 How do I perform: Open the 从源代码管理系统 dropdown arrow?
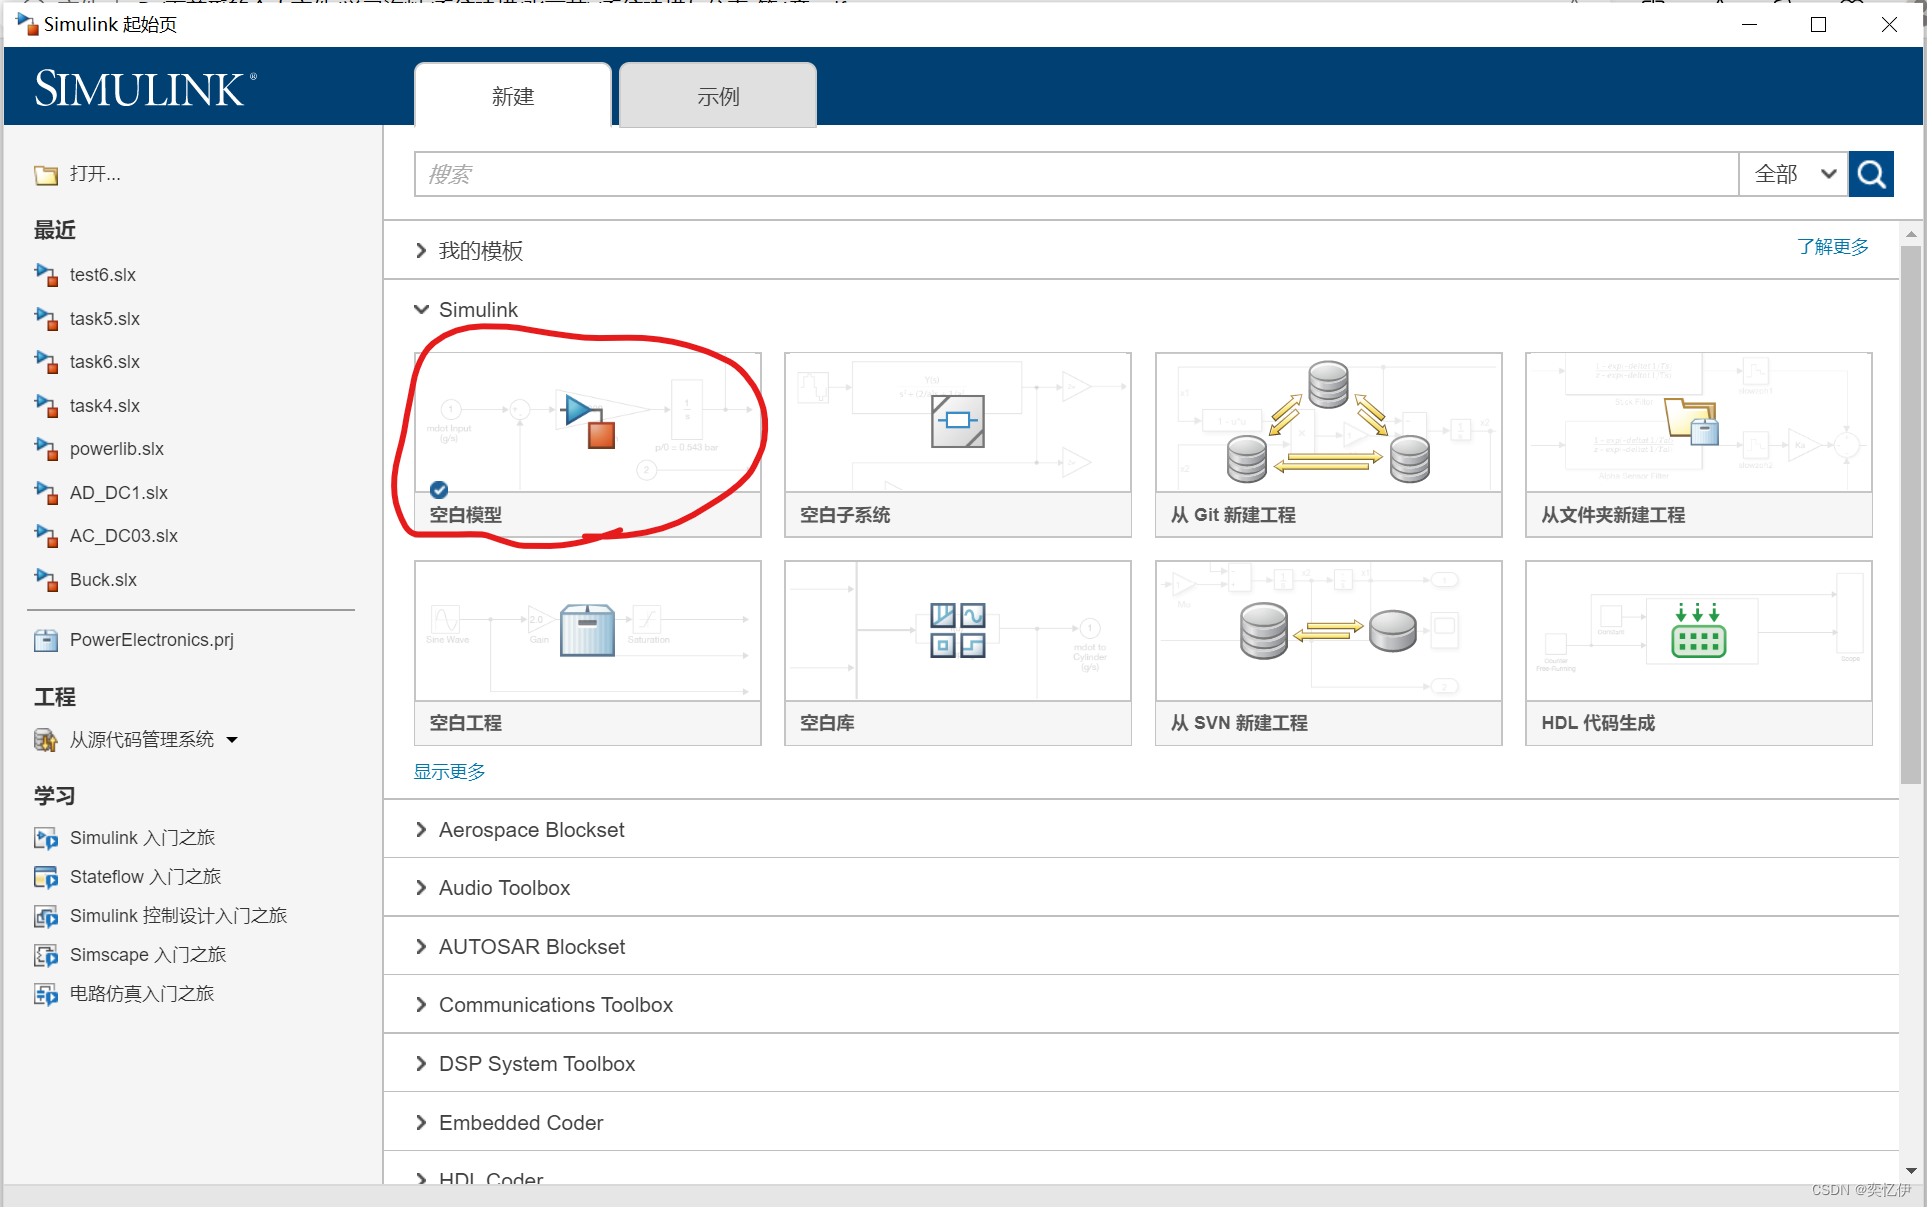click(x=232, y=740)
